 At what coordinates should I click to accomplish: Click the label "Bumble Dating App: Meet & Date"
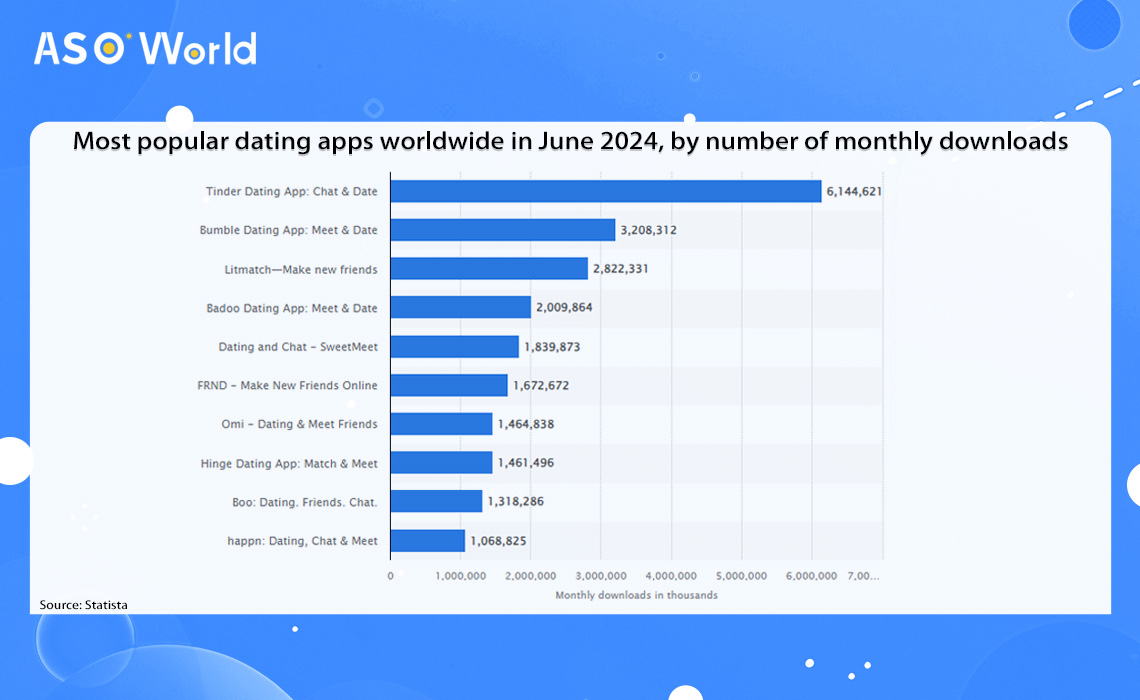[x=289, y=230]
